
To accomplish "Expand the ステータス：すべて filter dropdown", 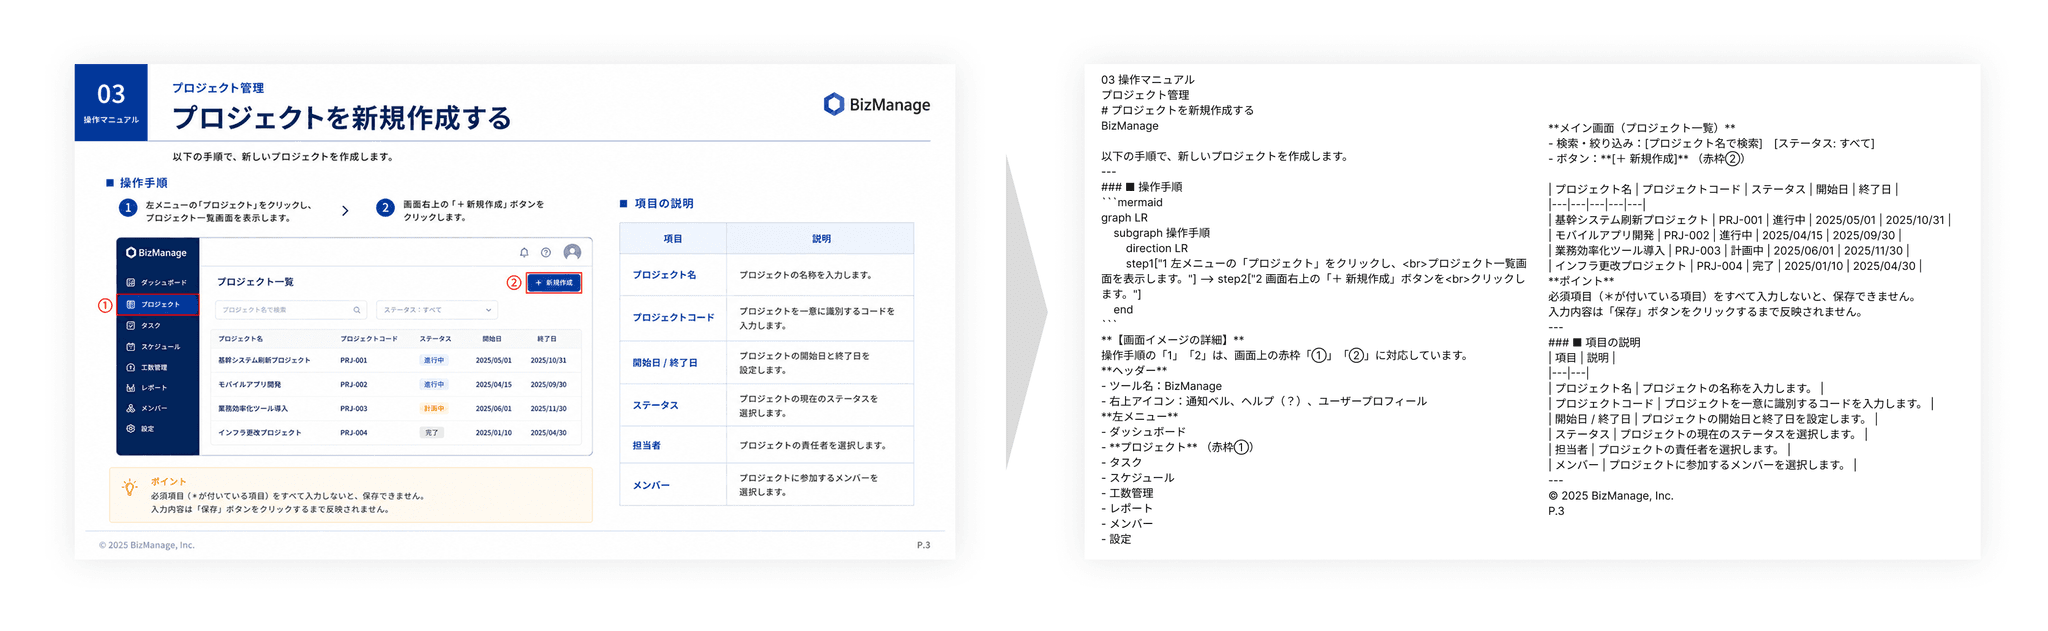I will 436,310.
